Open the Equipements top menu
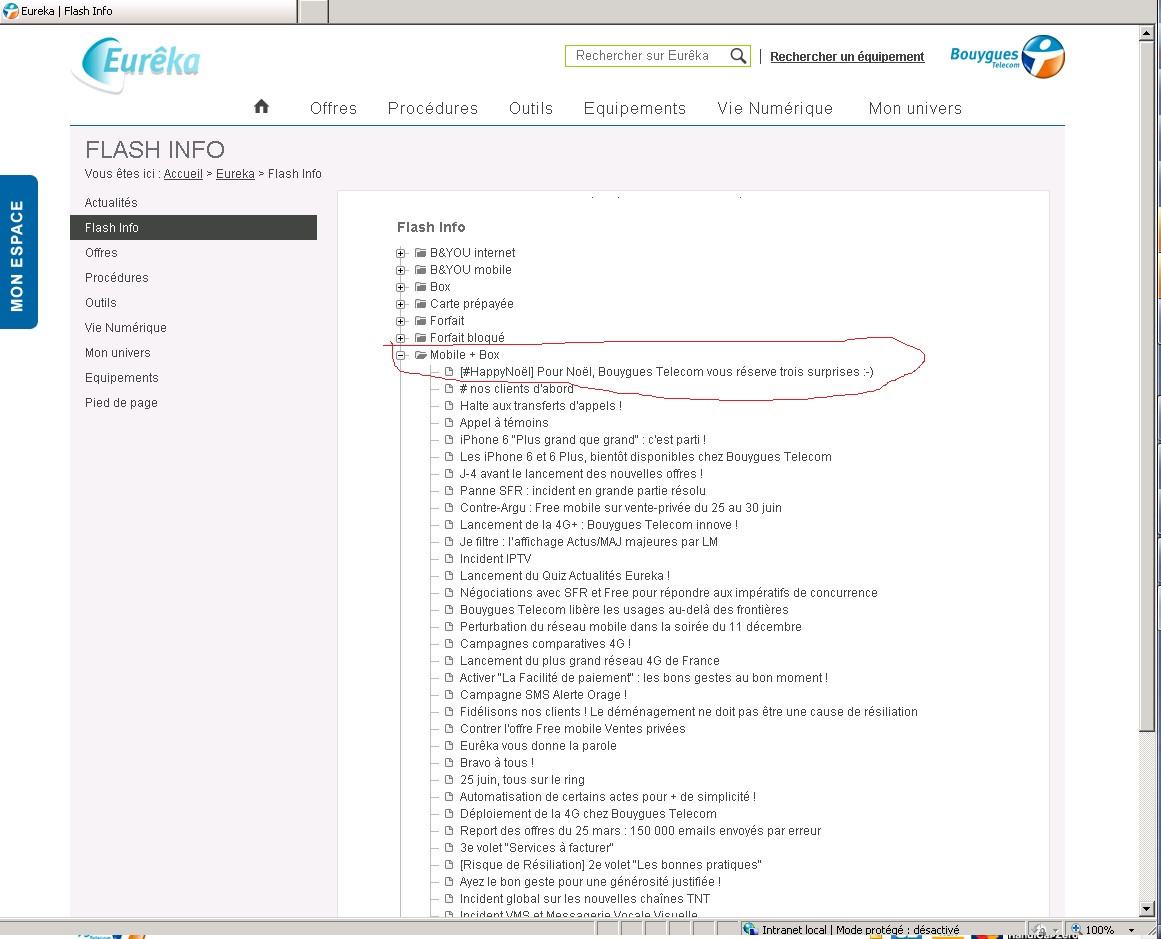Viewport: 1161px width, 939px height. click(x=635, y=108)
